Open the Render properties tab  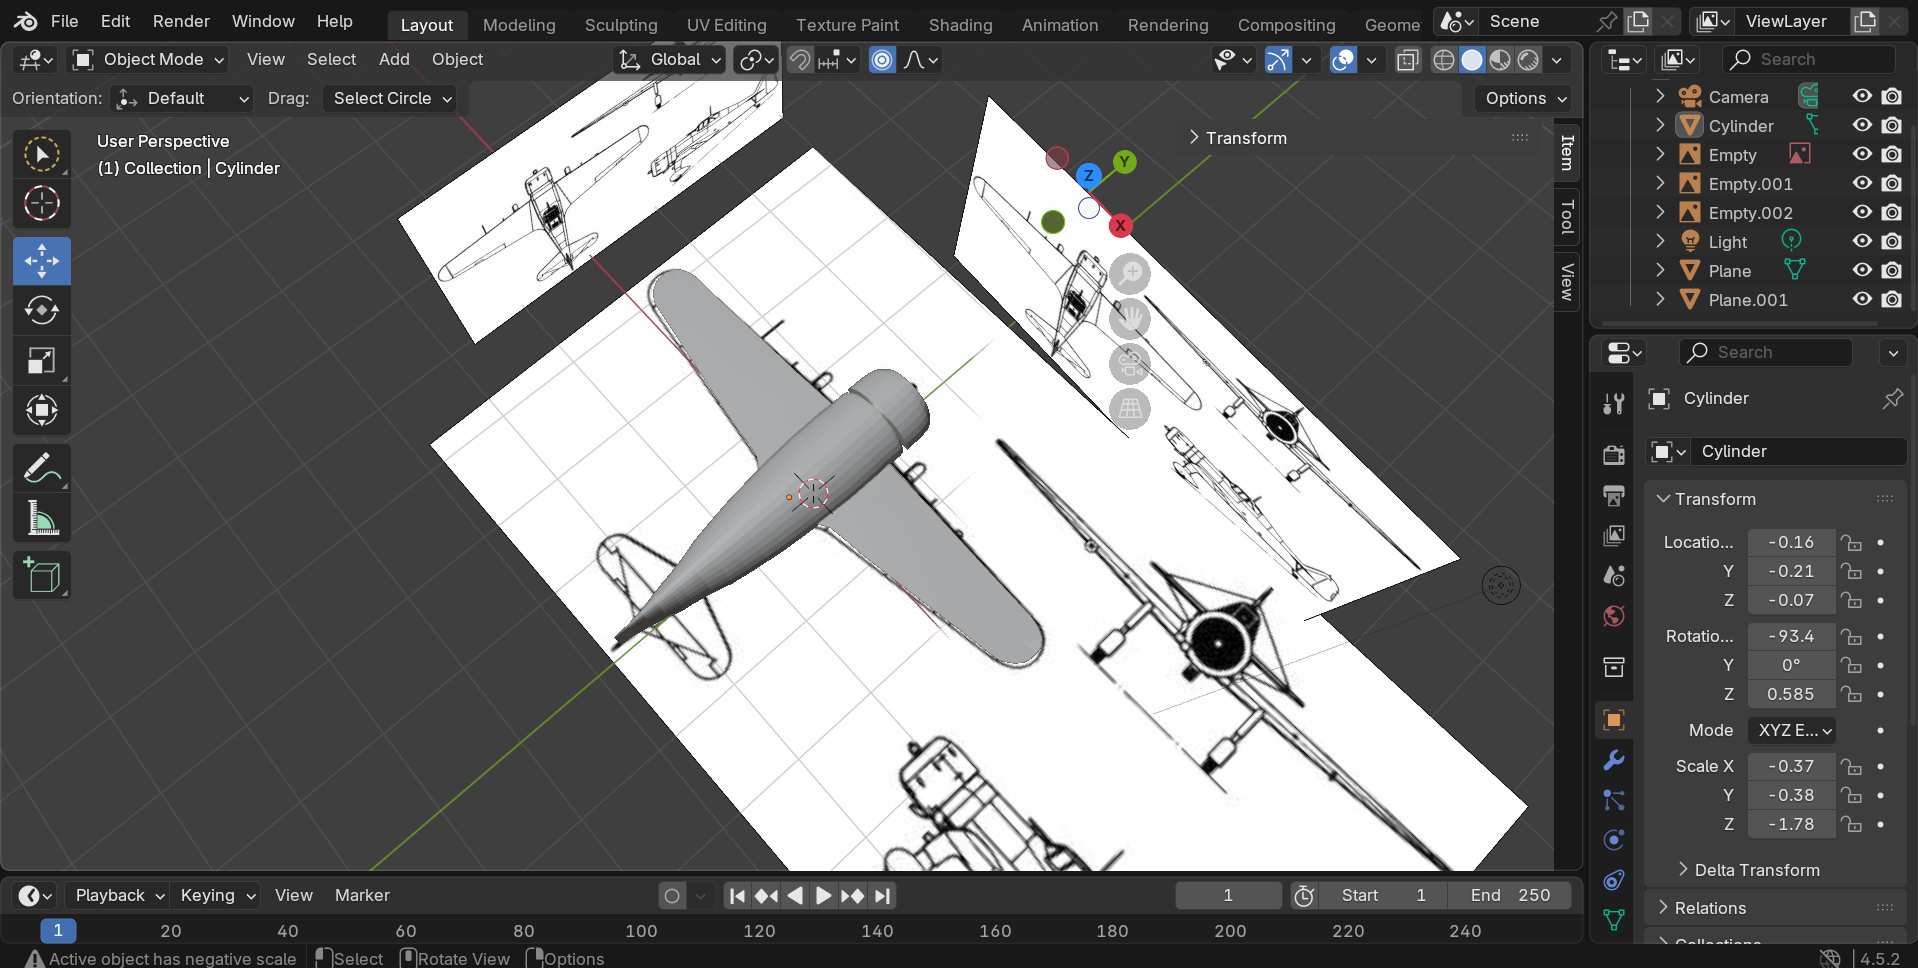click(1613, 455)
